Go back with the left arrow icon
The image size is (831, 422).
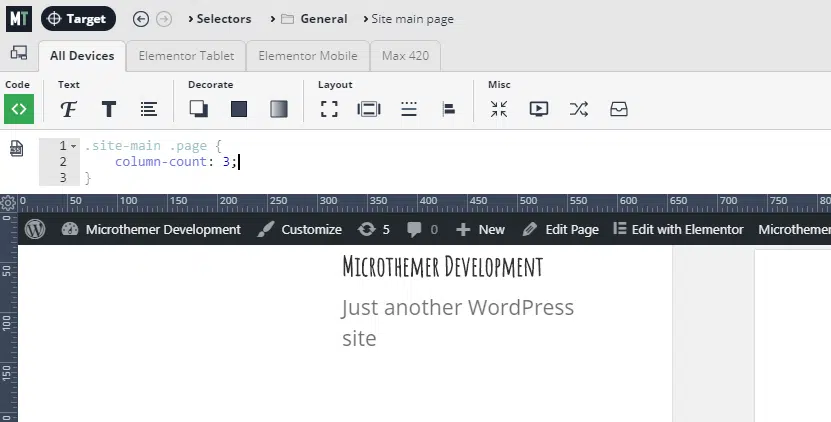tap(140, 19)
